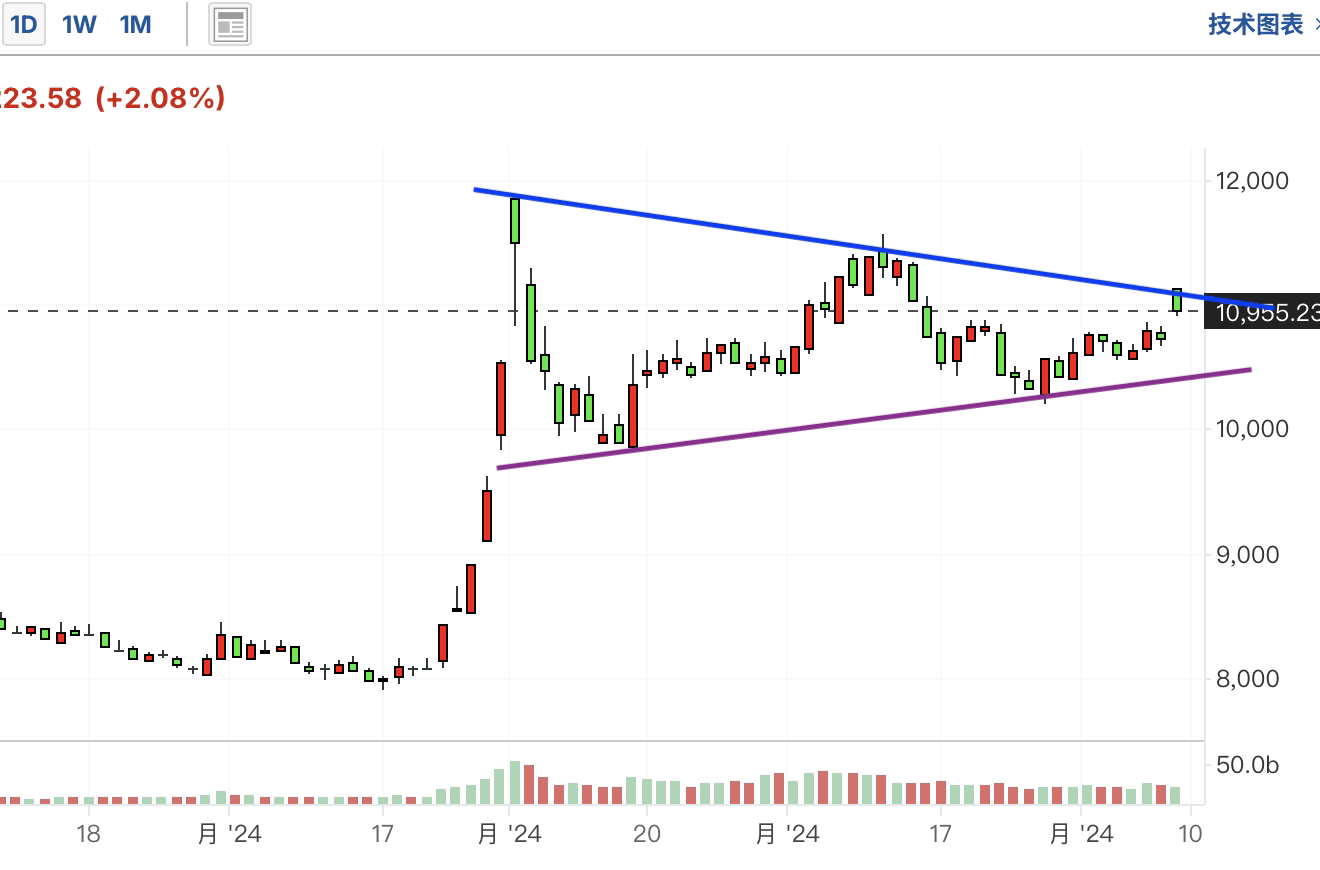Screen dimensions: 1320x870
Task: Click the date label 10 on time axis
Action: 1190,833
